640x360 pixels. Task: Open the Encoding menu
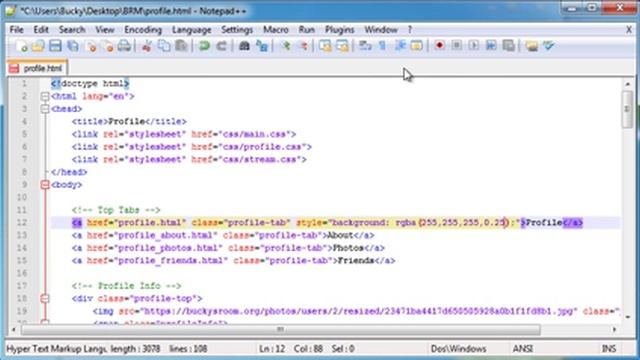[143, 30]
